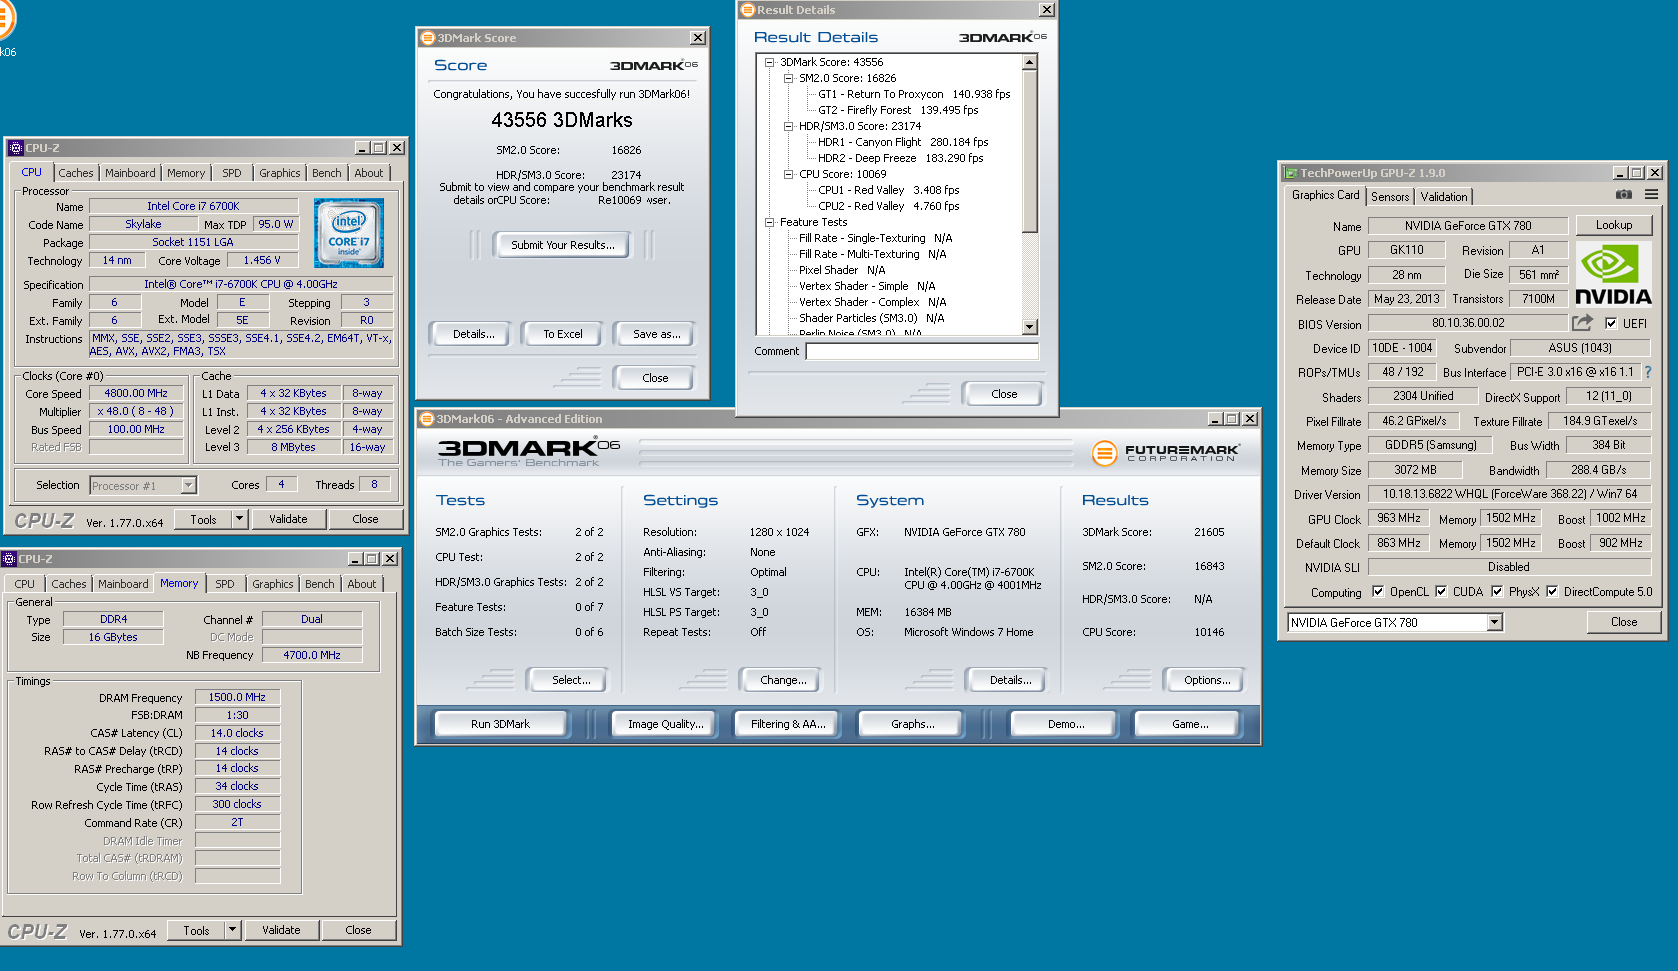Viewport: 1678px width, 971px height.
Task: Open the SPD tab in the lower CPU-Z
Action: (x=225, y=584)
